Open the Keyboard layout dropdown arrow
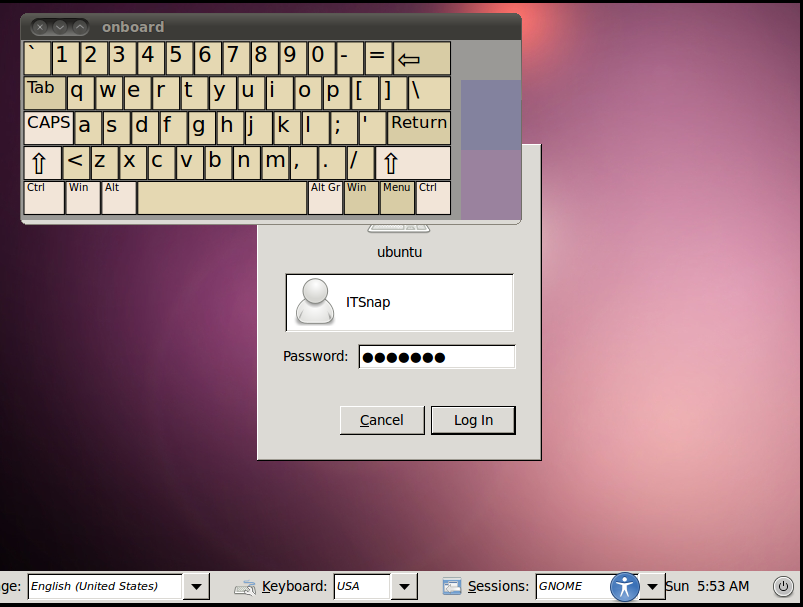 [404, 587]
